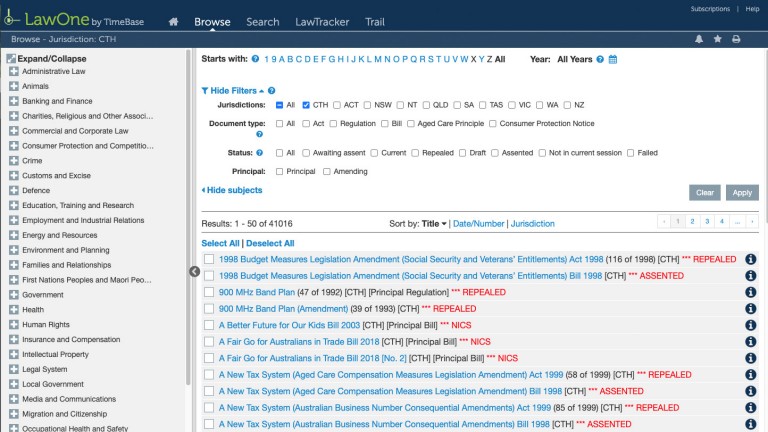Click the Apply filters button
Viewport: 768px width, 432px height.
click(742, 192)
